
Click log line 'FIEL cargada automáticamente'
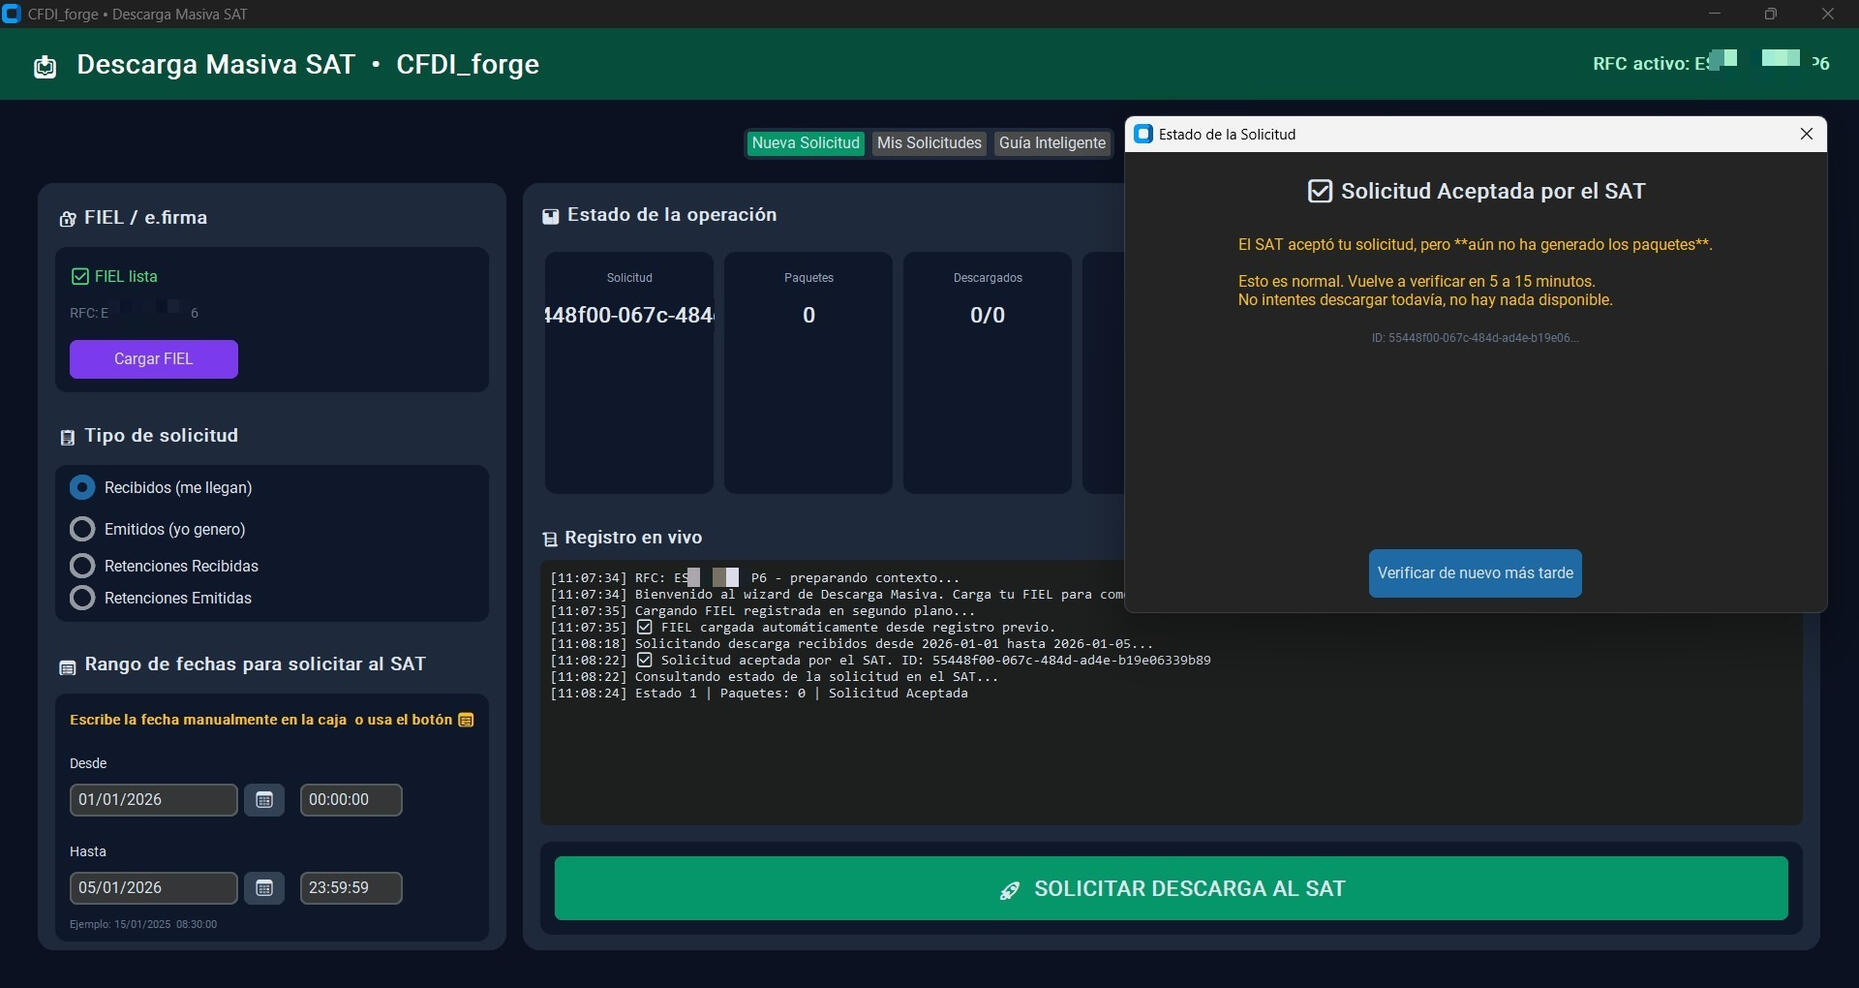[x=803, y=627]
